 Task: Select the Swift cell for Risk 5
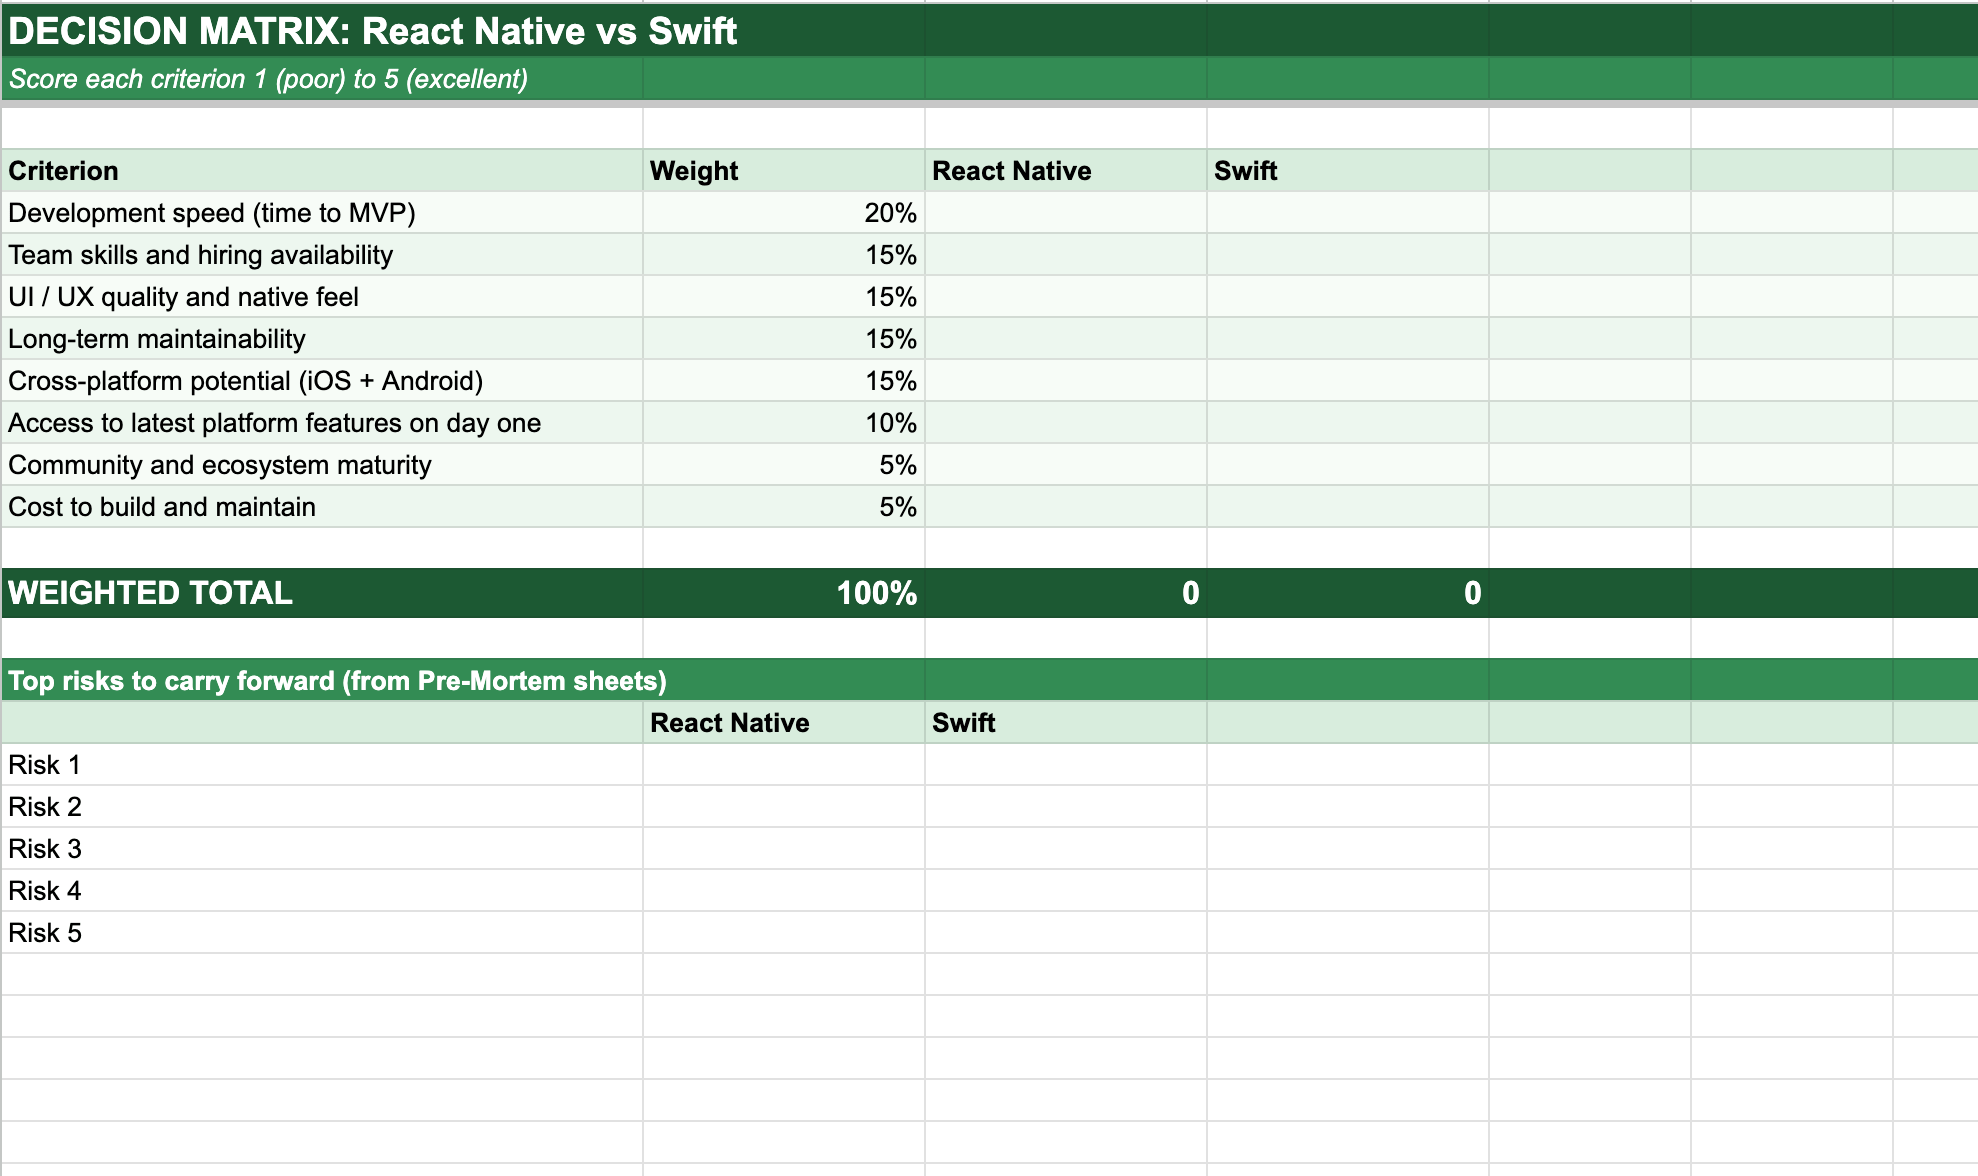(x=1066, y=933)
